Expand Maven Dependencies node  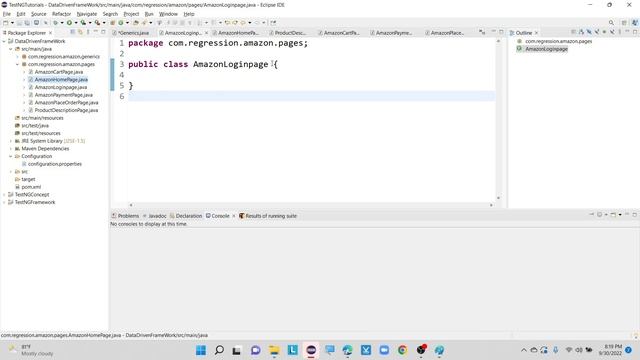[x=11, y=149]
